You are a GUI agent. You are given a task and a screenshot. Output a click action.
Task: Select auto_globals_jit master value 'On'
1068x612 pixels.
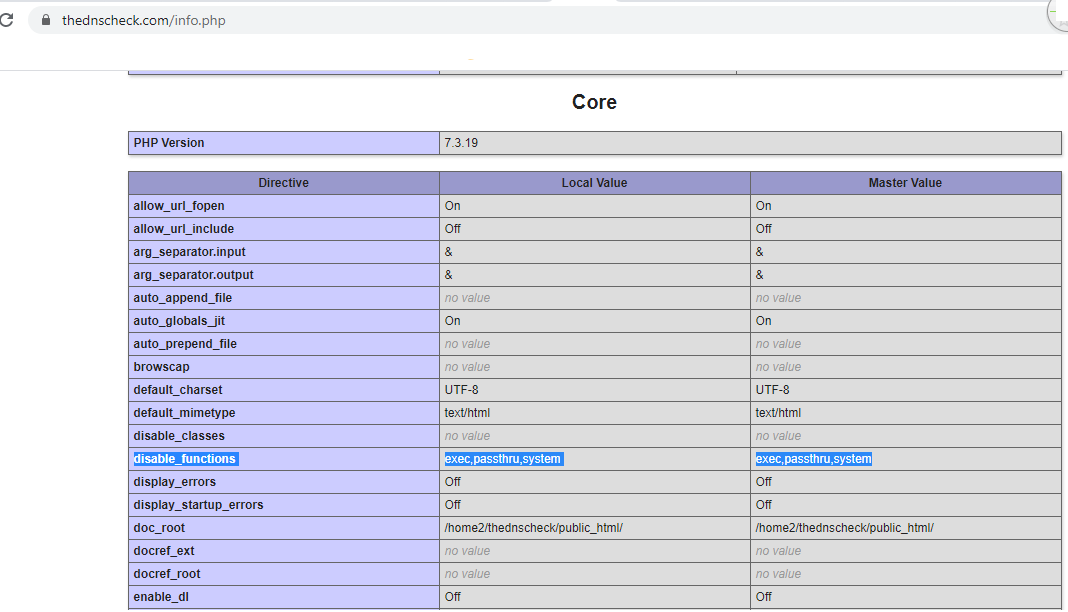pyautogui.click(x=764, y=321)
